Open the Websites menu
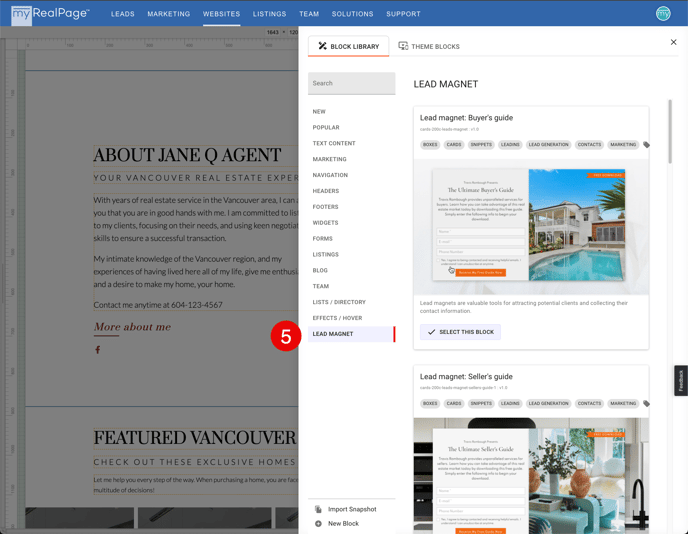This screenshot has height=534, width=688. (222, 14)
